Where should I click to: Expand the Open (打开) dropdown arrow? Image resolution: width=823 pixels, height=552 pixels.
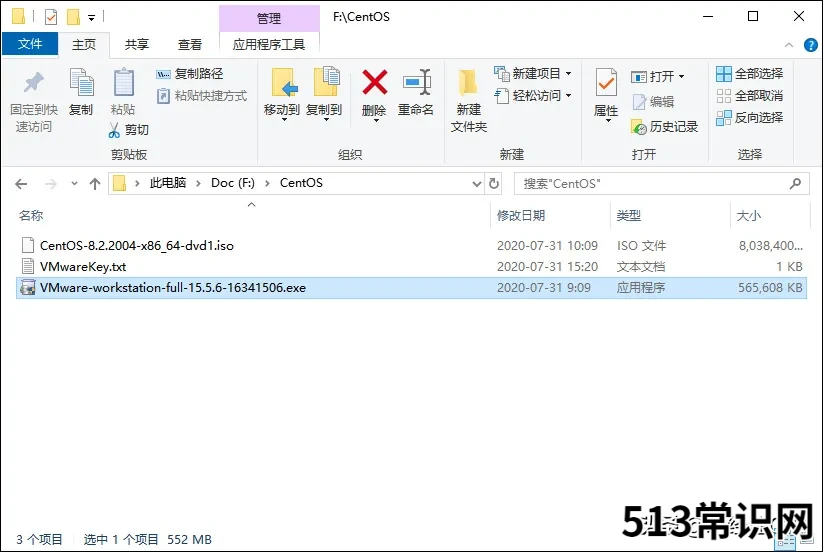pyautogui.click(x=681, y=77)
